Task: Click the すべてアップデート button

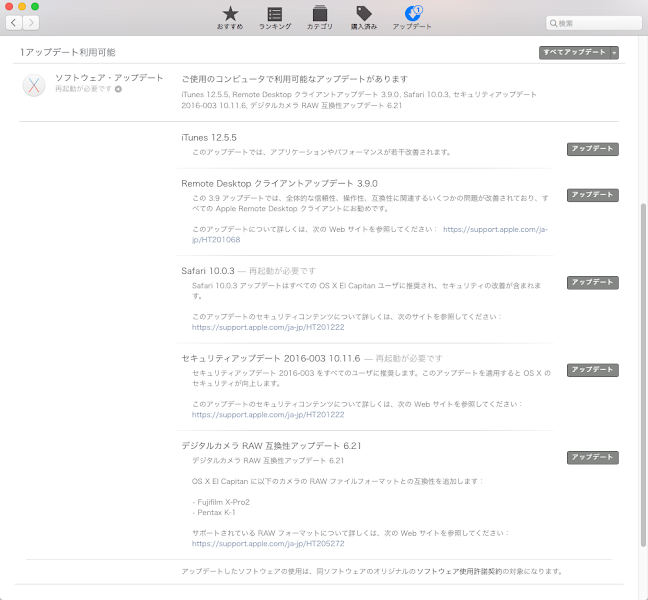Action: (x=574, y=52)
